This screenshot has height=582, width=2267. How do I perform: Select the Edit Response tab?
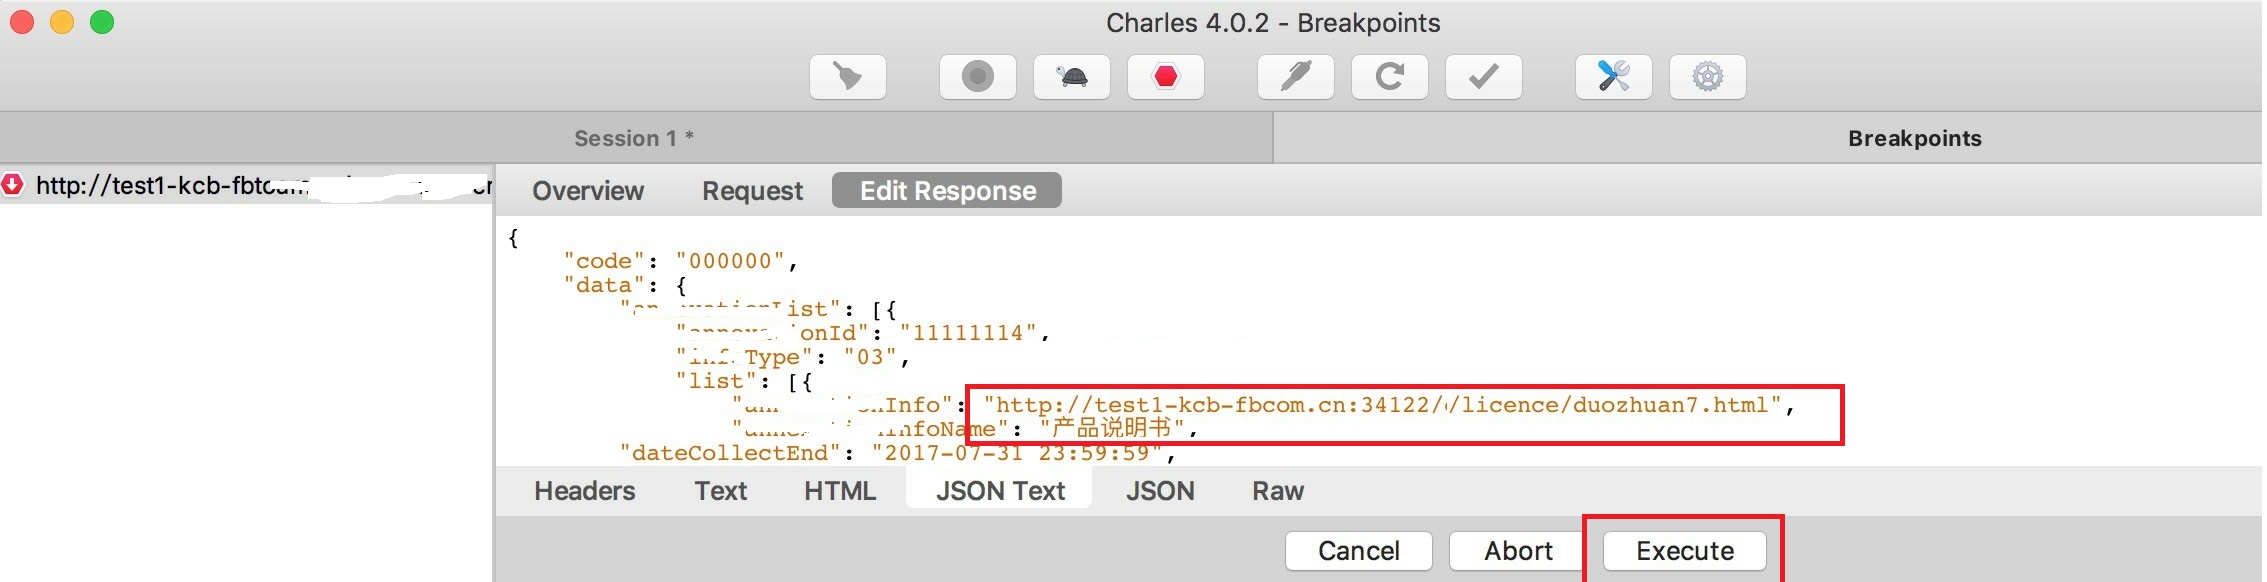point(947,190)
